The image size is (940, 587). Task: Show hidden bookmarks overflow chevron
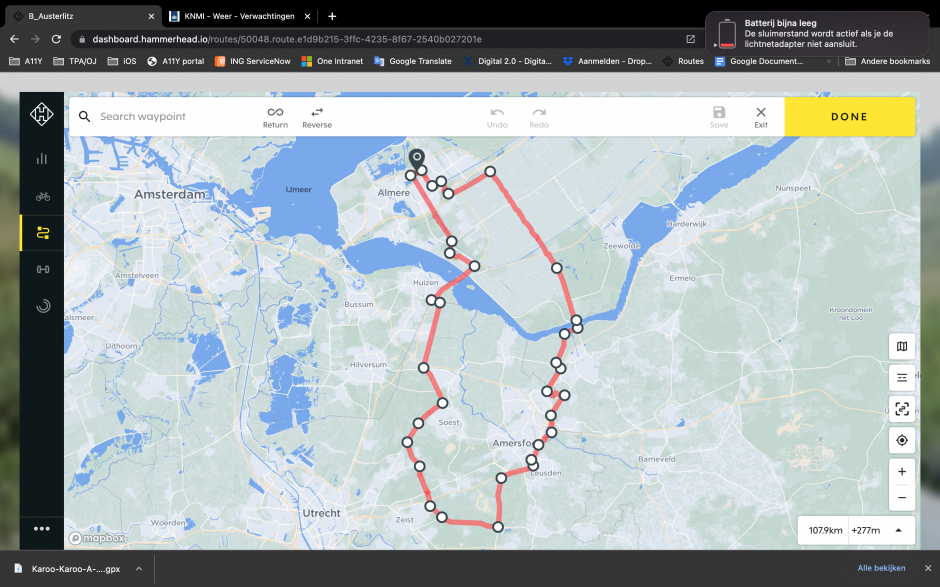click(x=829, y=61)
